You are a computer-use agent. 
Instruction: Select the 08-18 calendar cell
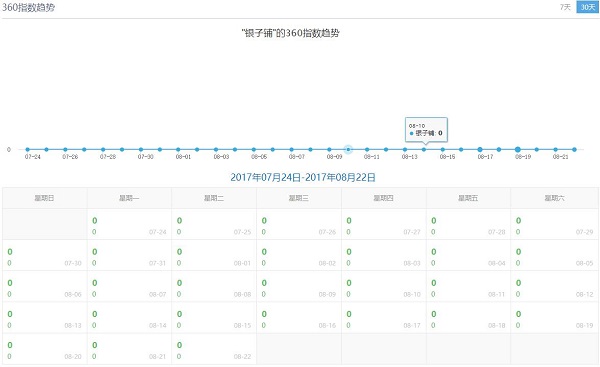click(468, 318)
